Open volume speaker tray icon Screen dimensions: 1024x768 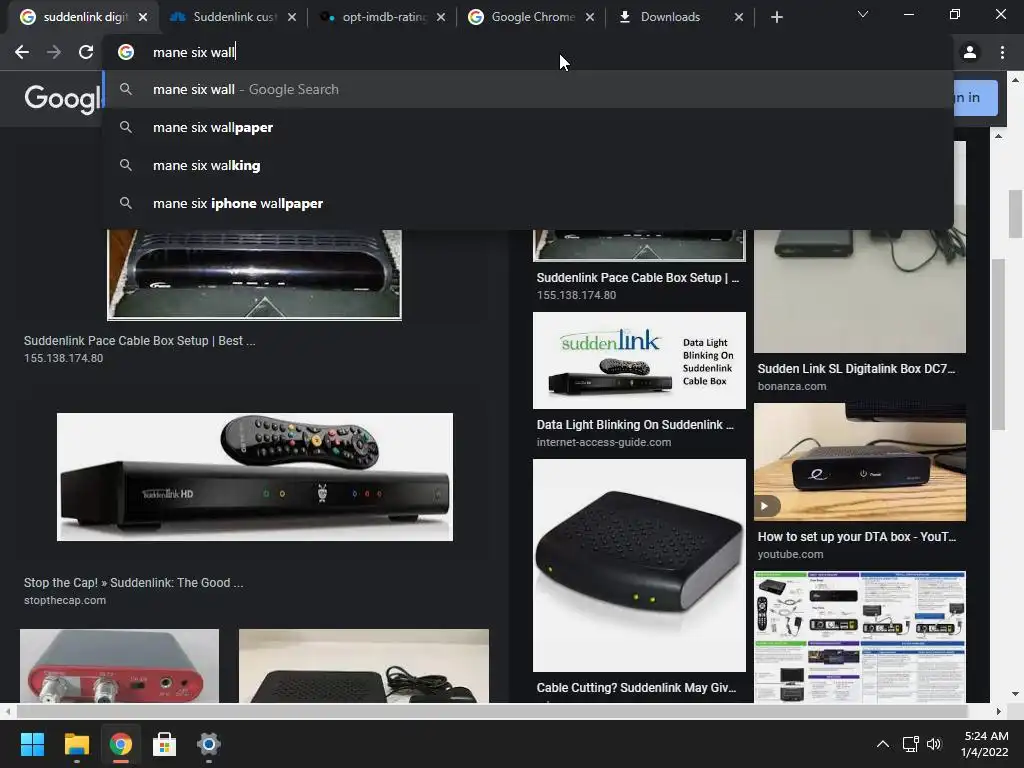coord(934,744)
